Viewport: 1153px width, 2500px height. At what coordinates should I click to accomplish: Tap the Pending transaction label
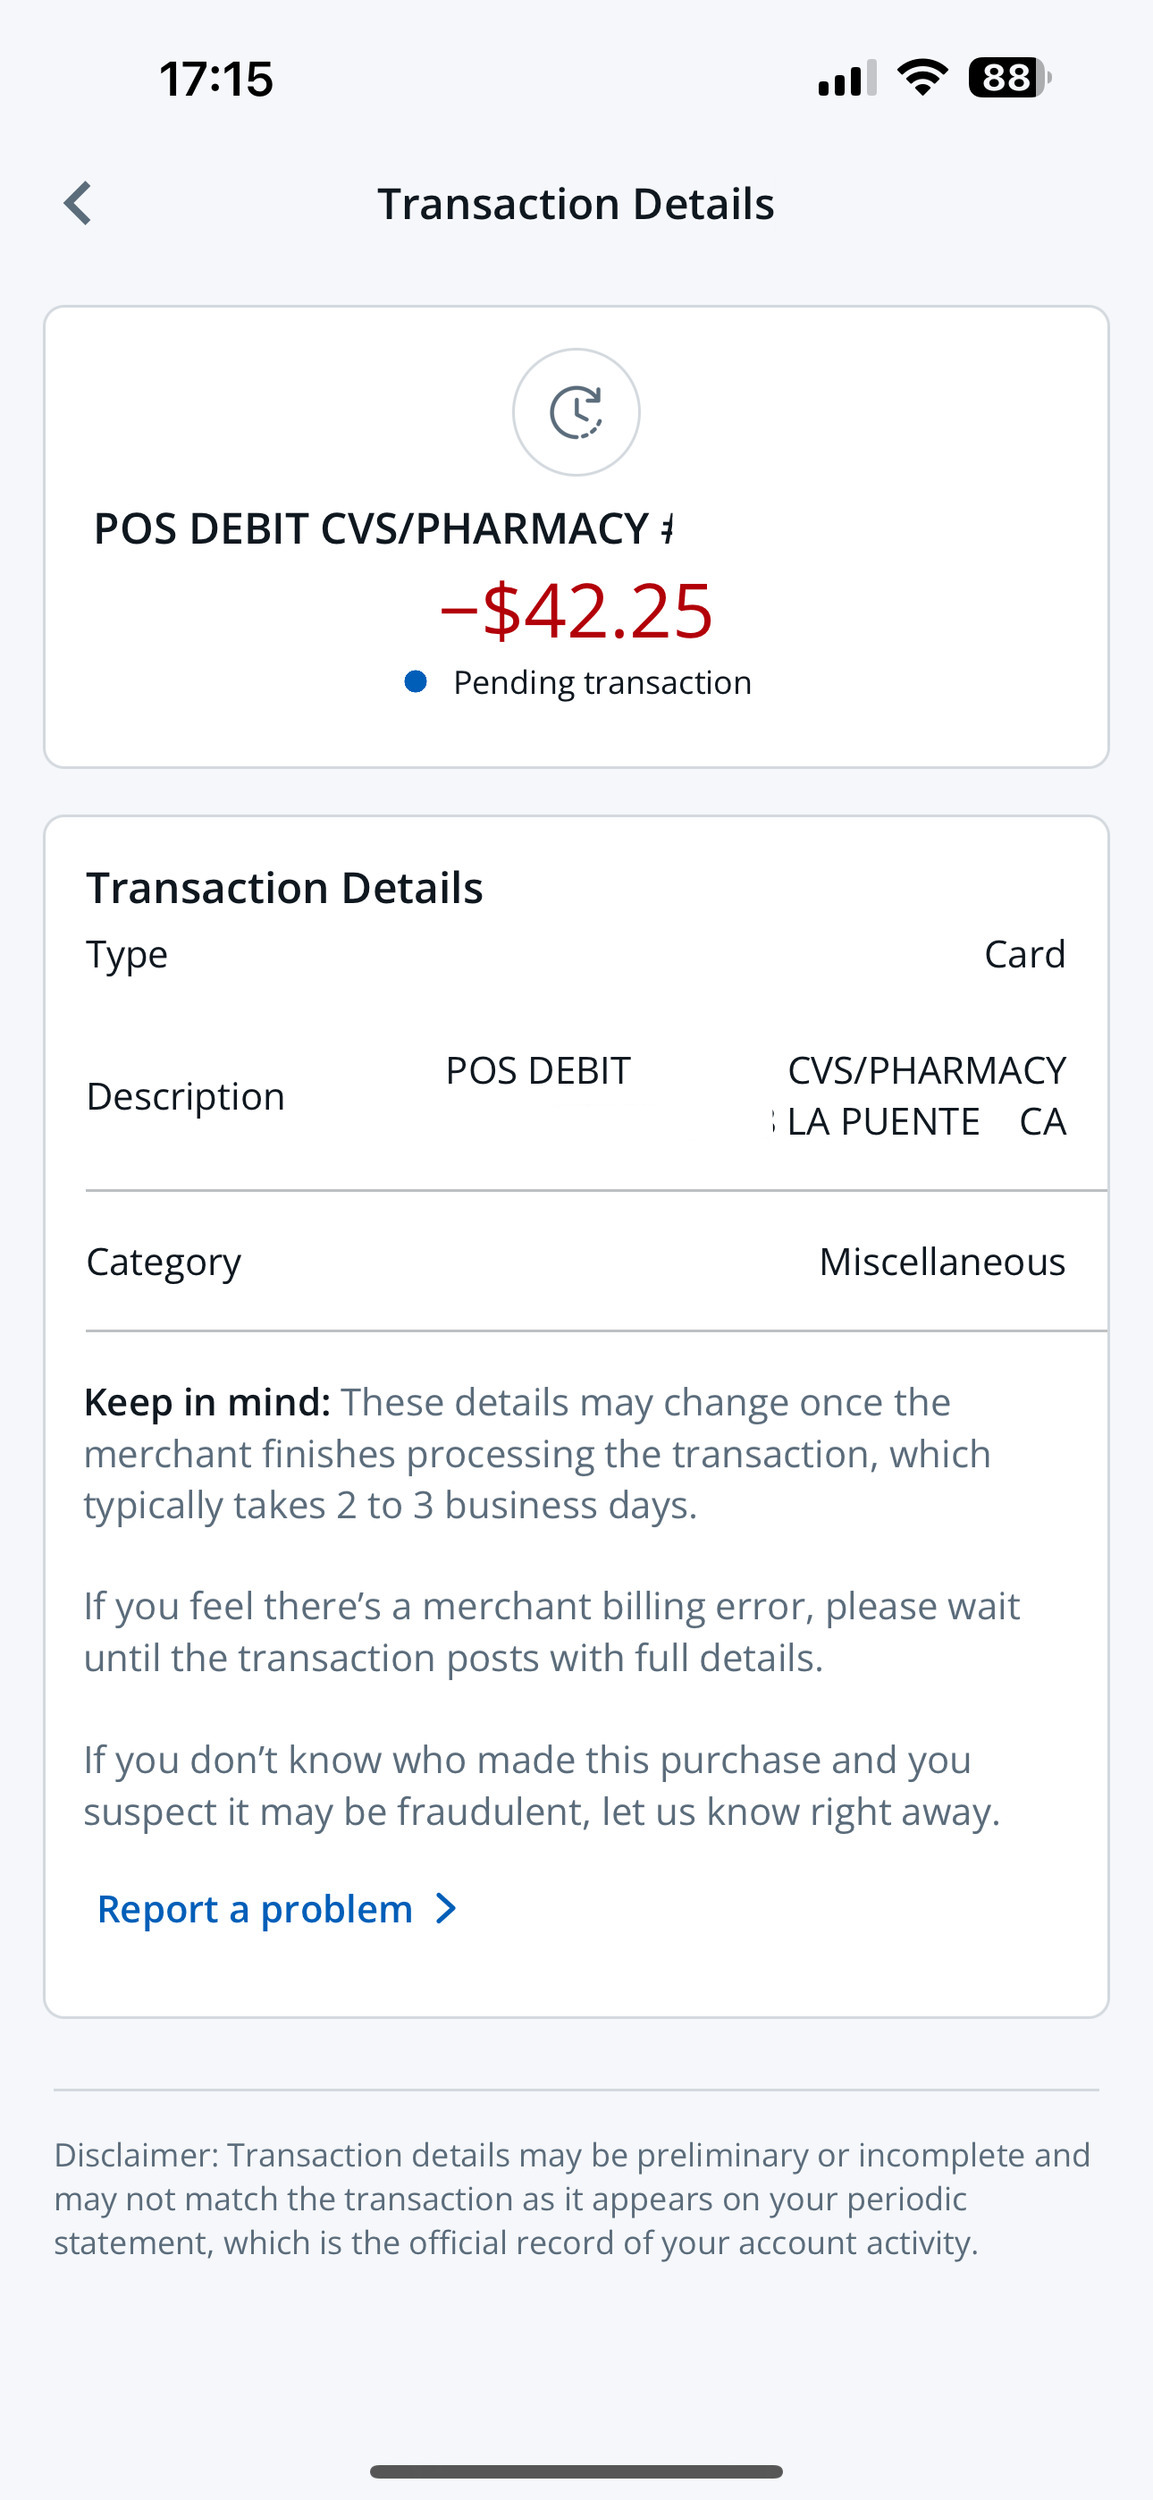pyautogui.click(x=602, y=683)
